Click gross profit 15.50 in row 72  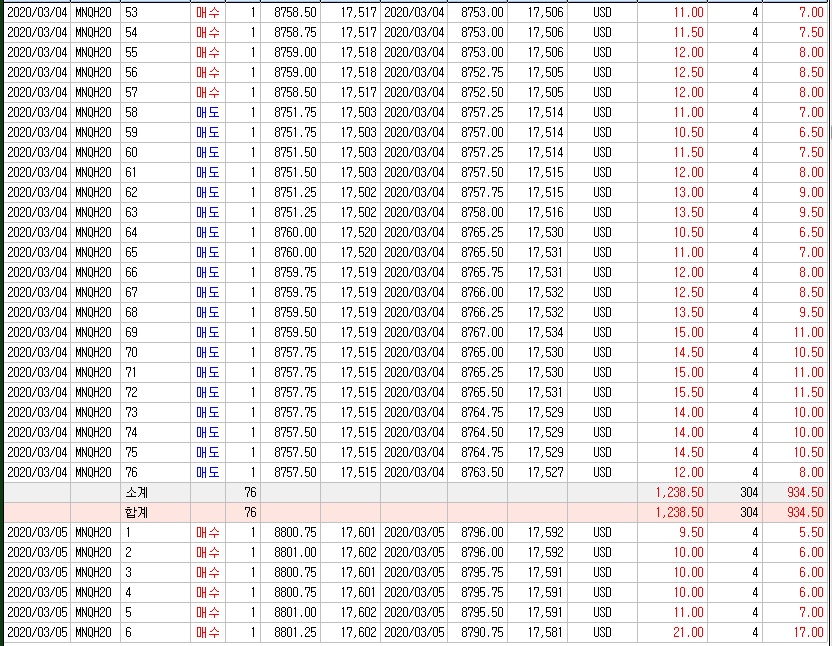pyautogui.click(x=688, y=392)
